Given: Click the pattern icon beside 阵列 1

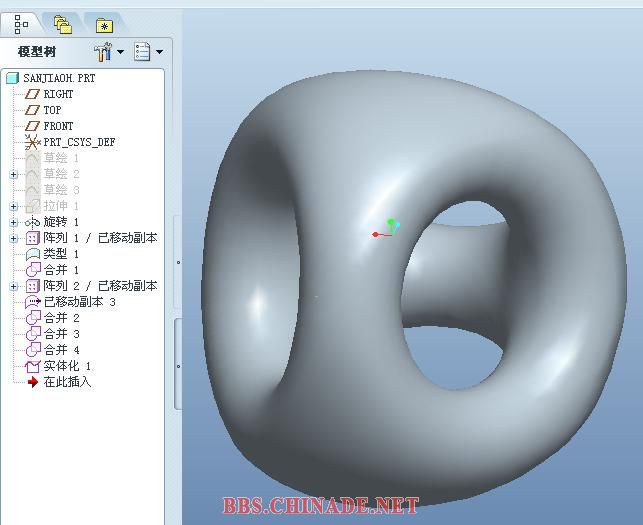Looking at the screenshot, I should [32, 238].
